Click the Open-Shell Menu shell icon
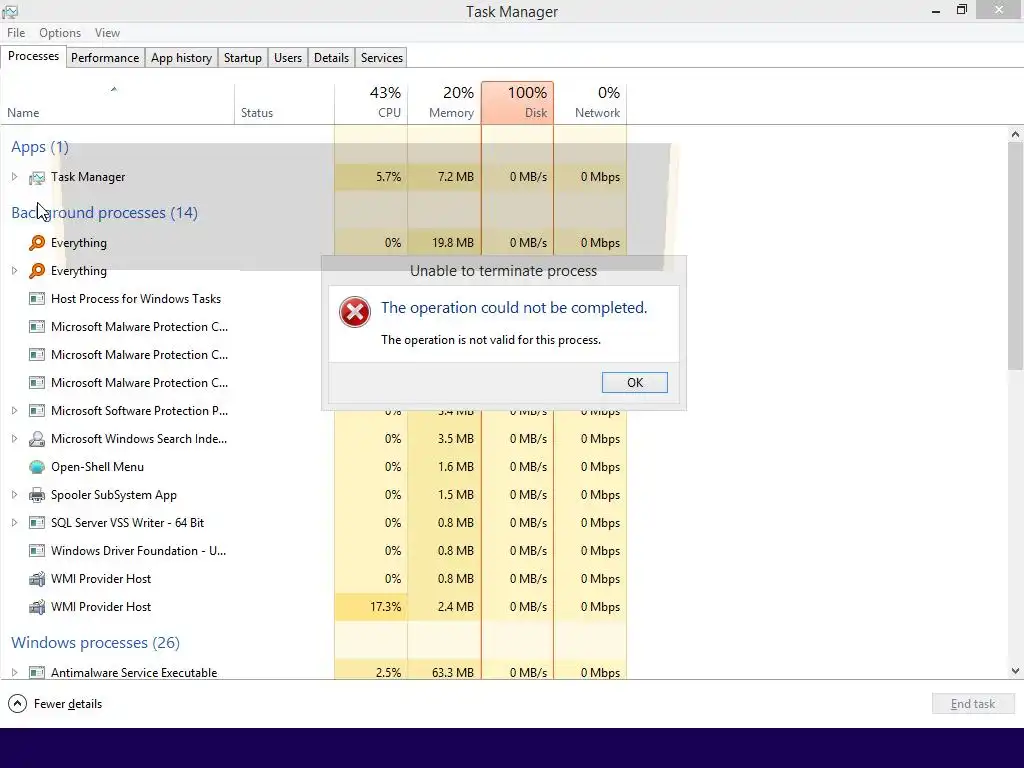The image size is (1024, 768). 37,467
